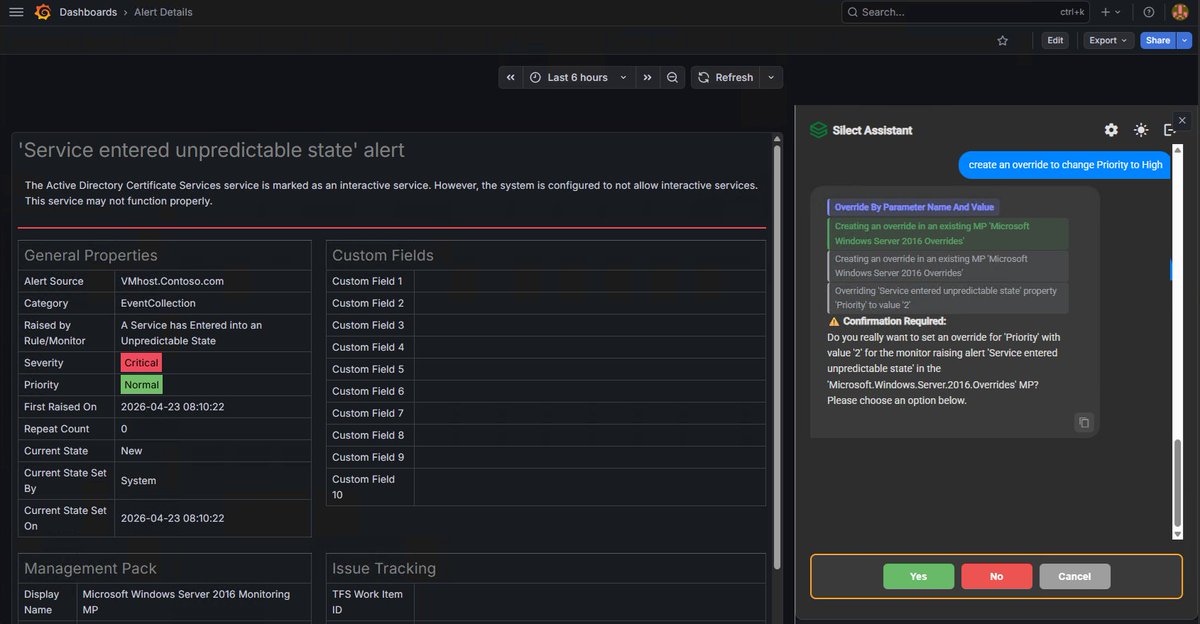Screen dimensions: 1200x624
Task: Click the 'A Service has Entered into an Unpredictable State' value
Action: (191, 333)
